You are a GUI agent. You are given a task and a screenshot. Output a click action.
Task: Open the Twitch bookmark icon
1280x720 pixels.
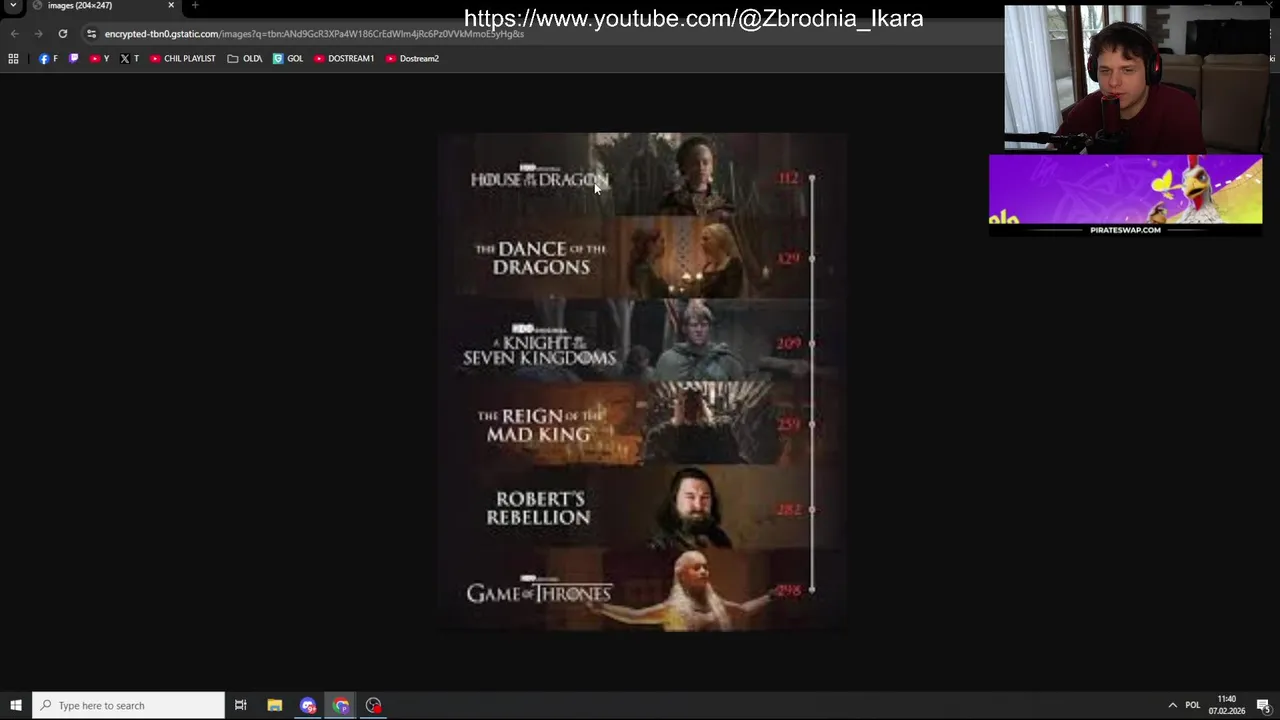(x=73, y=58)
